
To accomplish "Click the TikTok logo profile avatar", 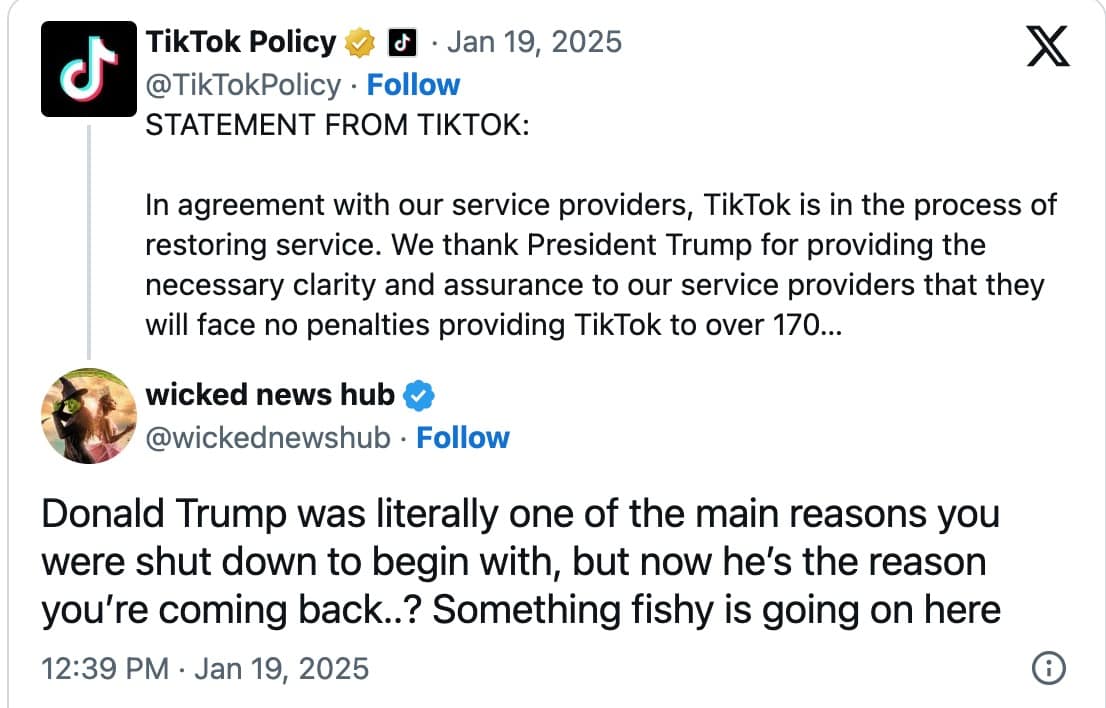I will click(88, 69).
